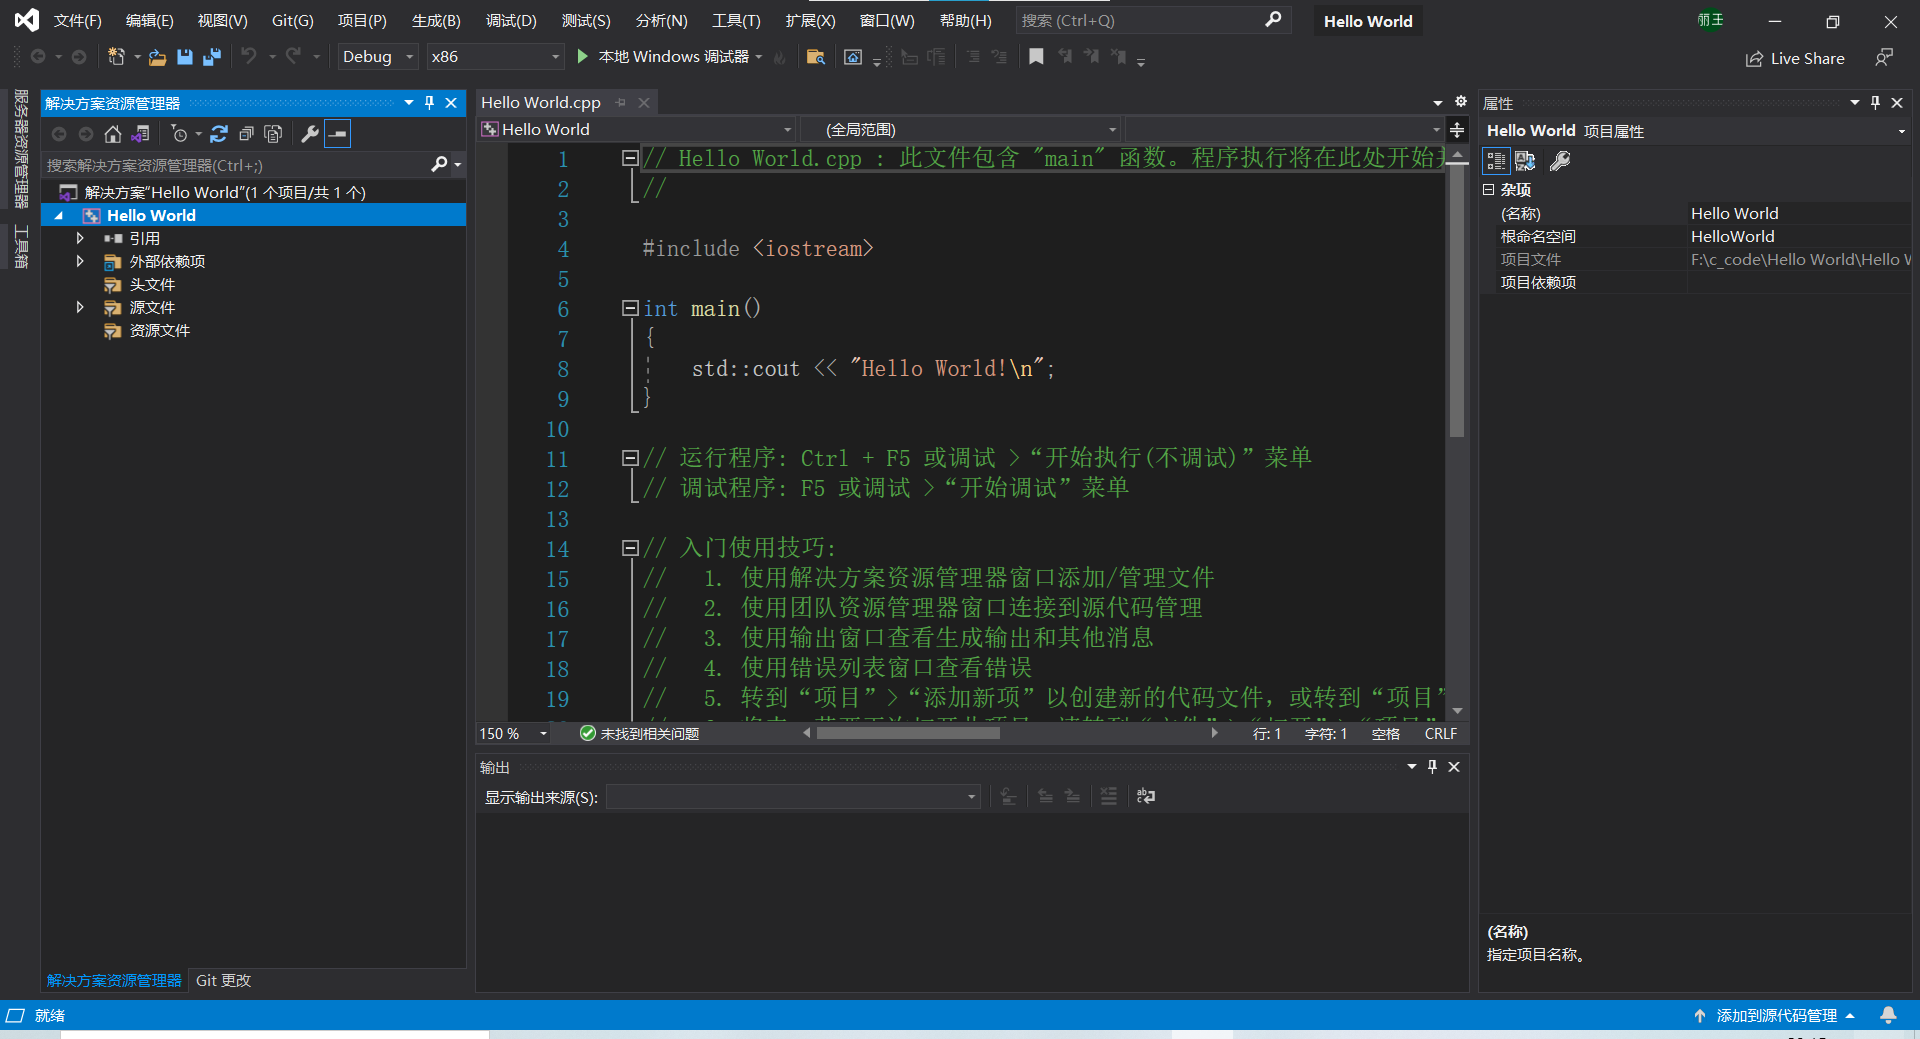This screenshot has width=1920, height=1039.
Task: Expand the 外部依赖项 node
Action: tap(80, 261)
